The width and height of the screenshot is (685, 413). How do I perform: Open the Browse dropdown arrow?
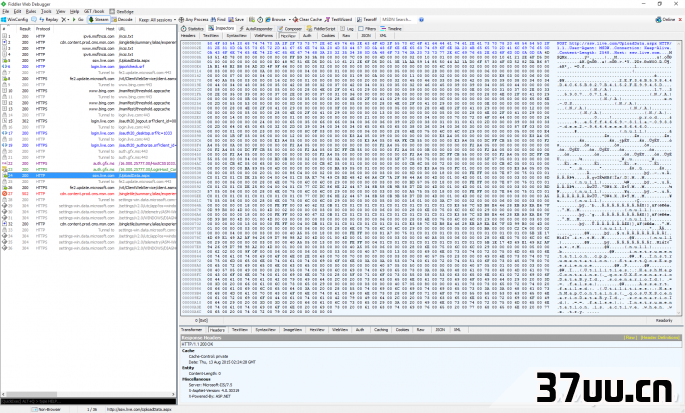(289, 20)
